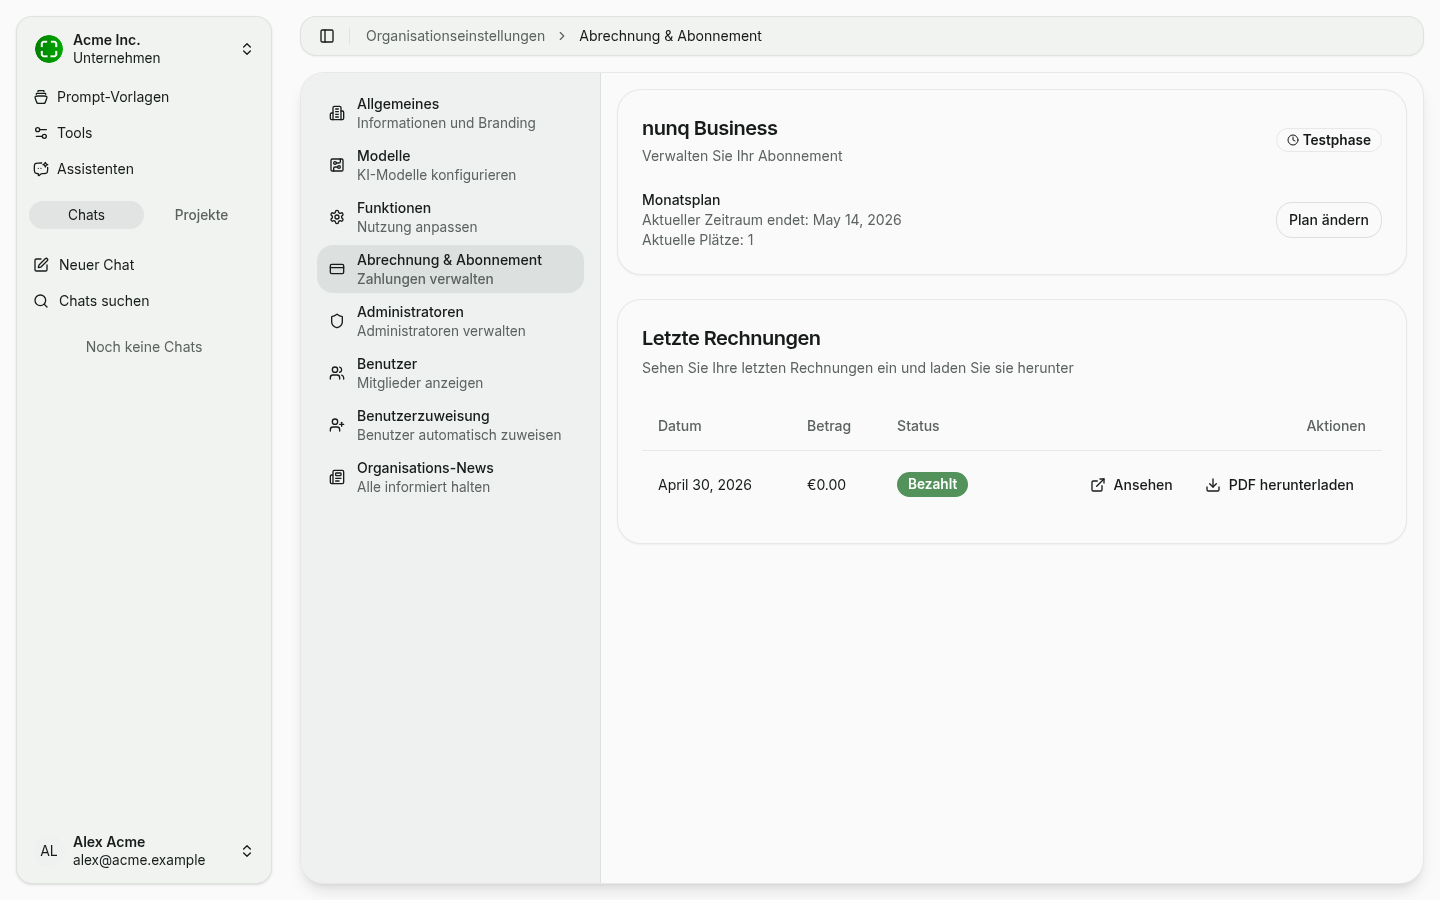This screenshot has width=1440, height=900.
Task: Open Tools in sidebar
Action: point(144,133)
